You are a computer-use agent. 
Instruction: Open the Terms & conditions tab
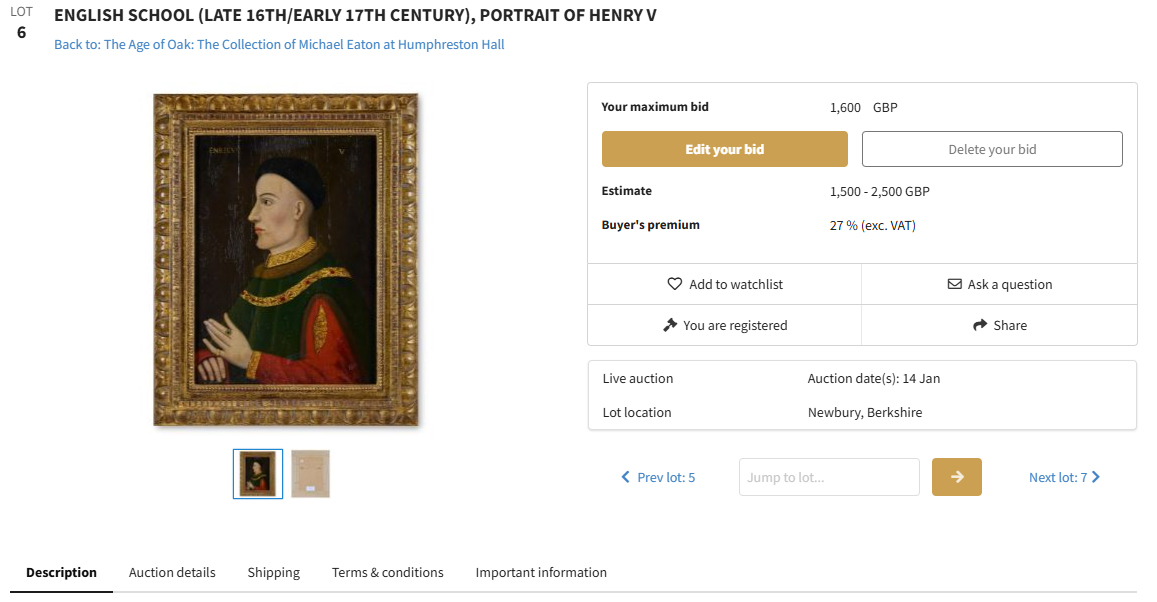click(388, 572)
